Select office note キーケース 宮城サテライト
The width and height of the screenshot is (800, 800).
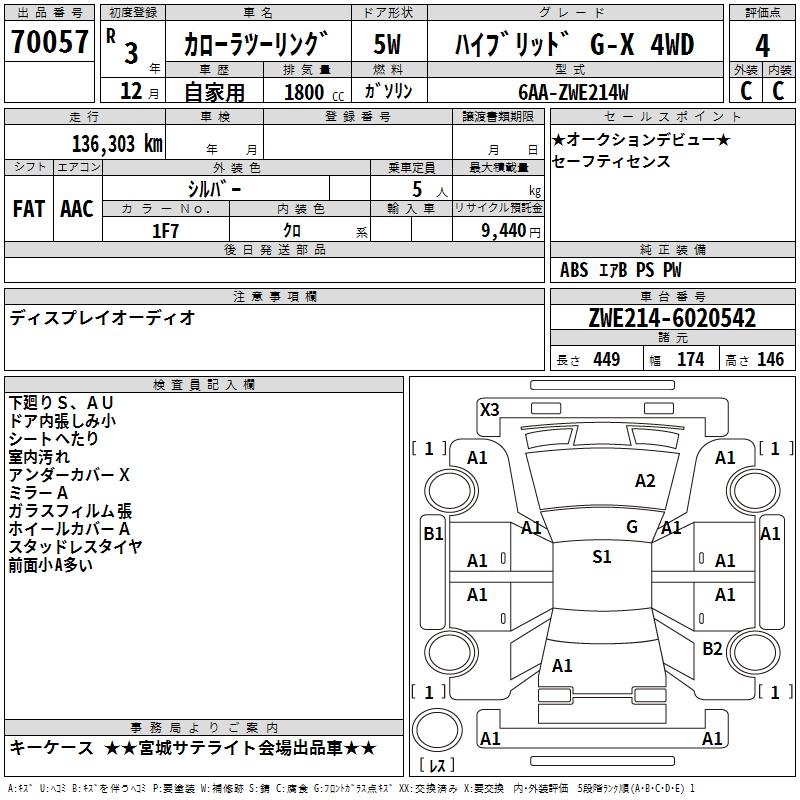click(x=192, y=748)
